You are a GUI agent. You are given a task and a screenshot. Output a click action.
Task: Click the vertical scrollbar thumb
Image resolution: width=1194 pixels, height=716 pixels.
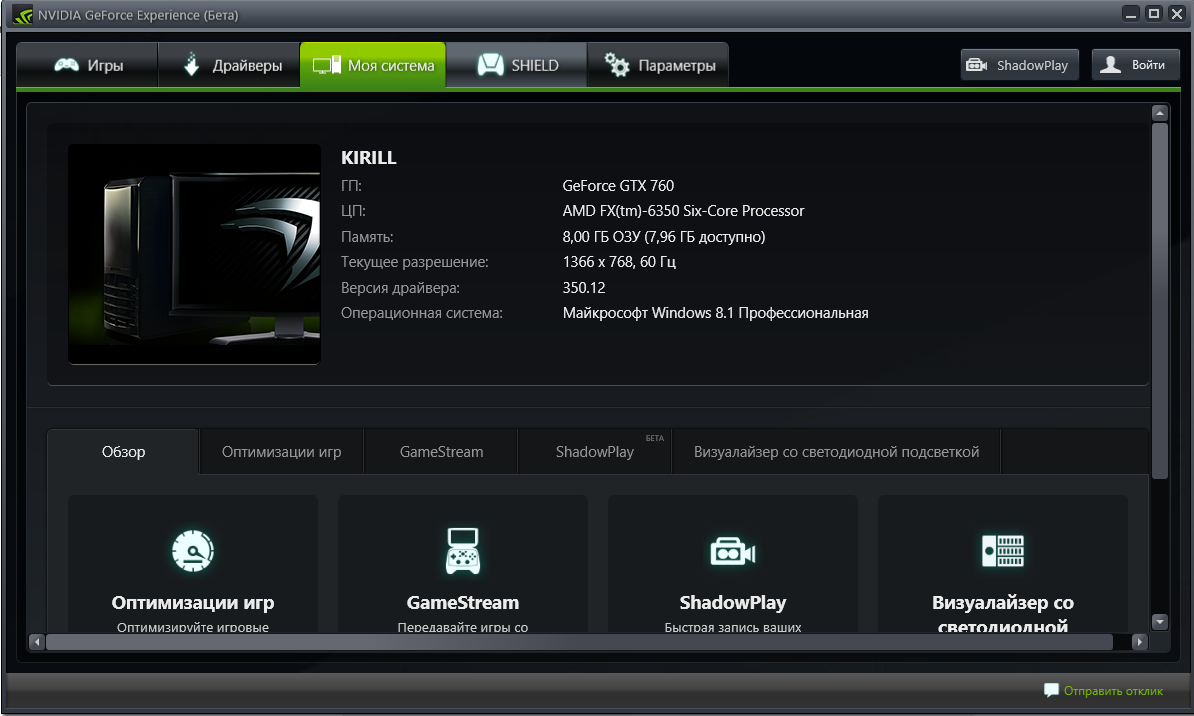click(x=1160, y=301)
